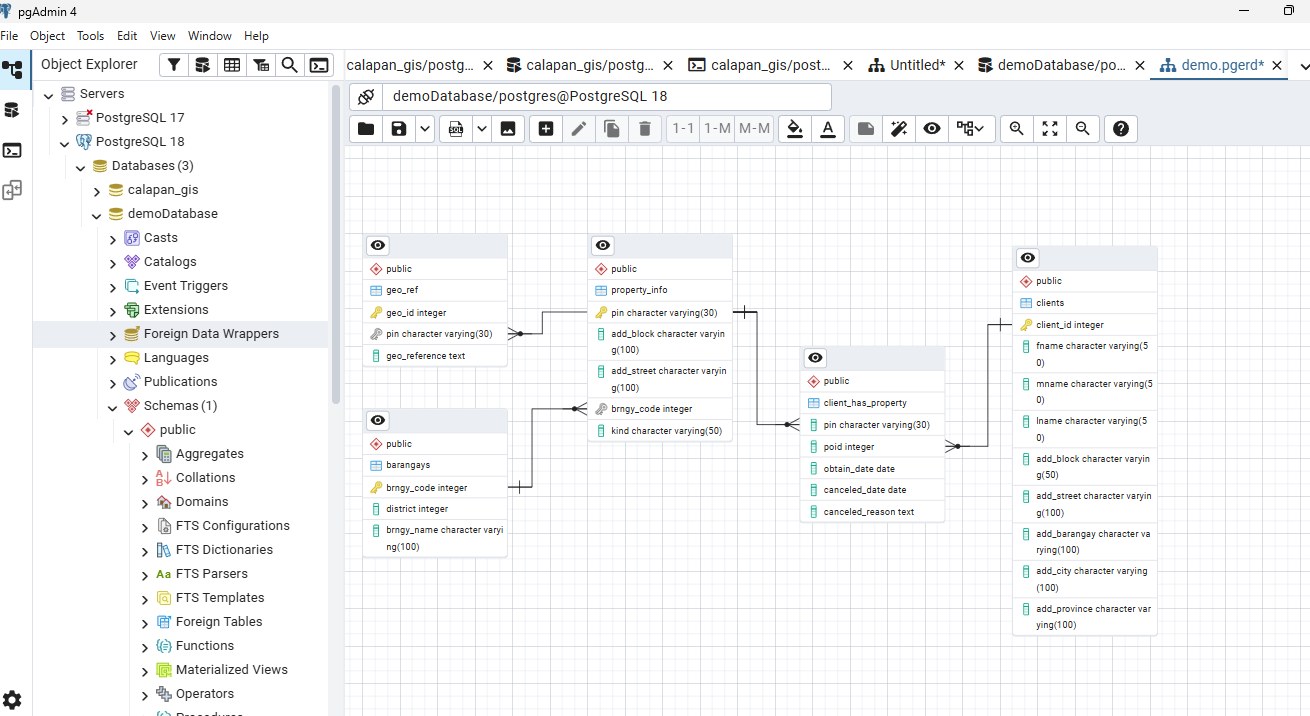This screenshot has height=716, width=1310.
Task: Toggle eye icon on geo_ref table
Action: coord(378,246)
